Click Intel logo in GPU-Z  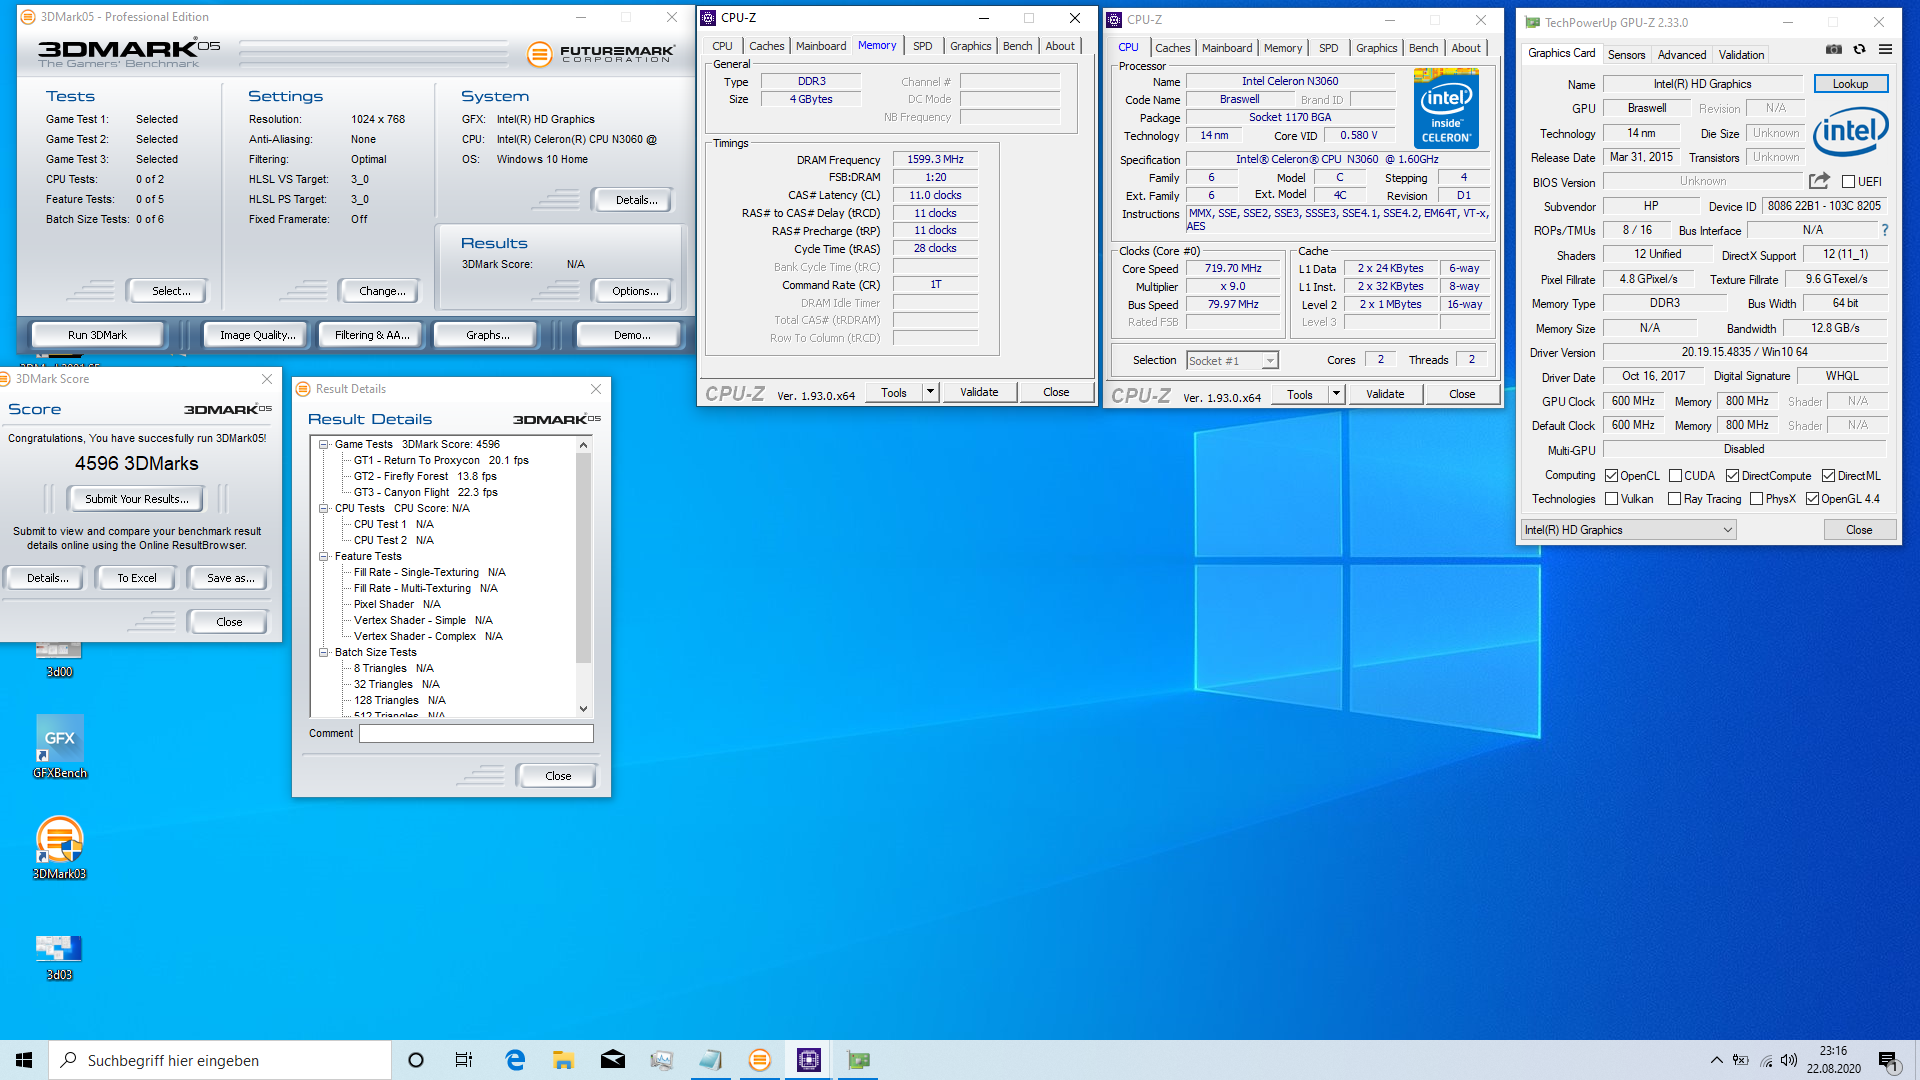1850,131
